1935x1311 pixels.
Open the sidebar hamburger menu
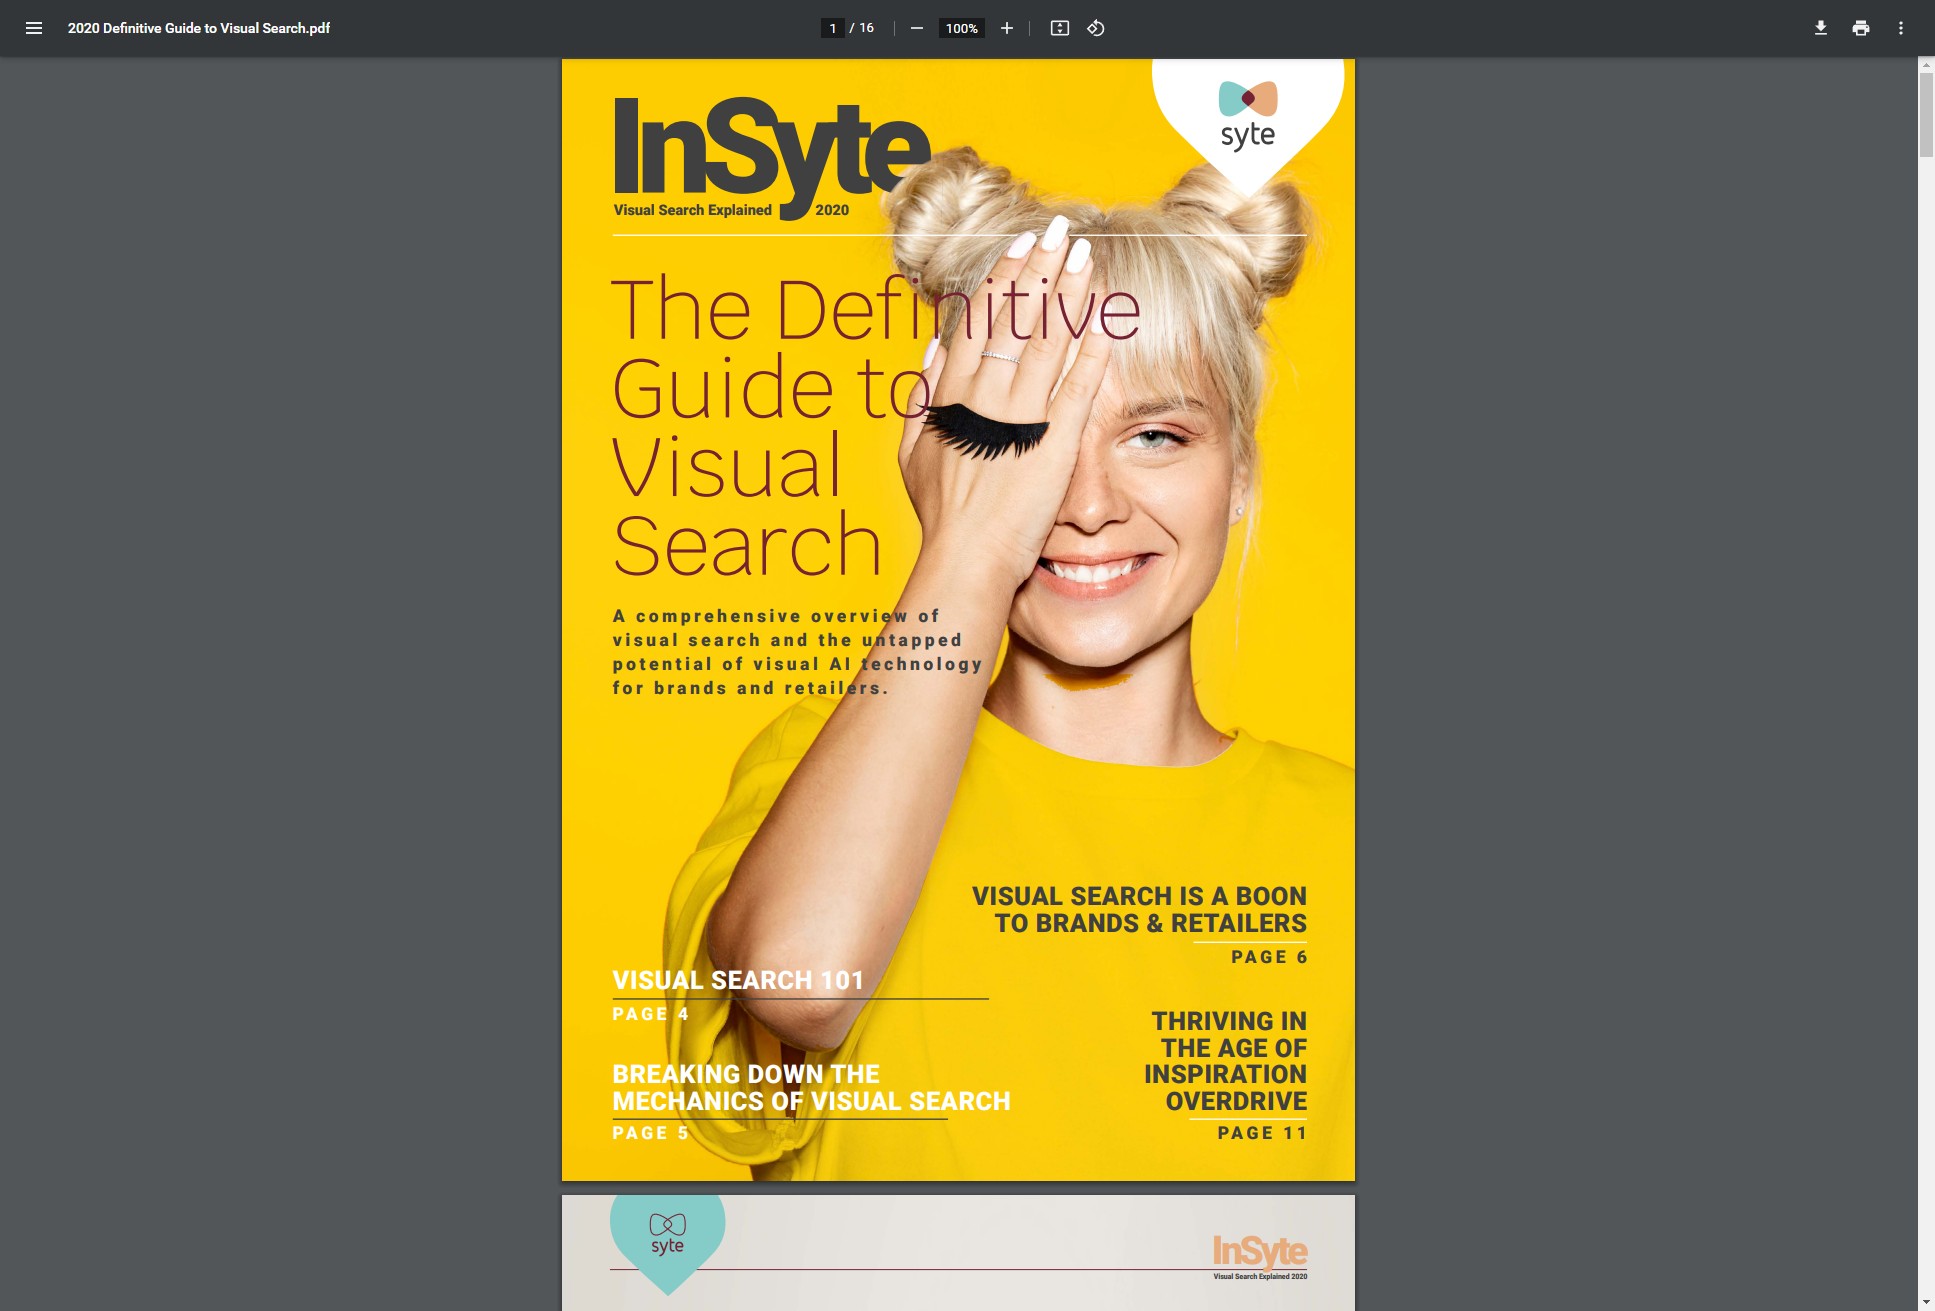pyautogui.click(x=34, y=28)
